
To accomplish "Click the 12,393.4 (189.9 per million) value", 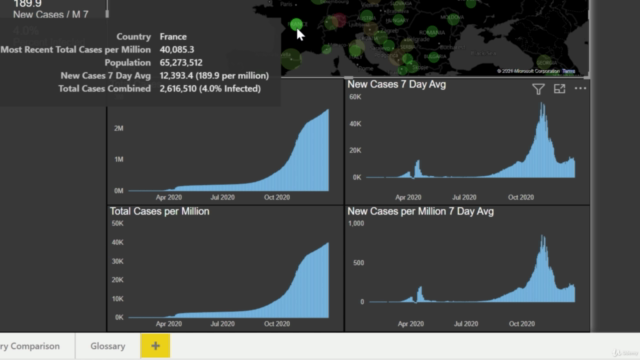I will 214,76.
